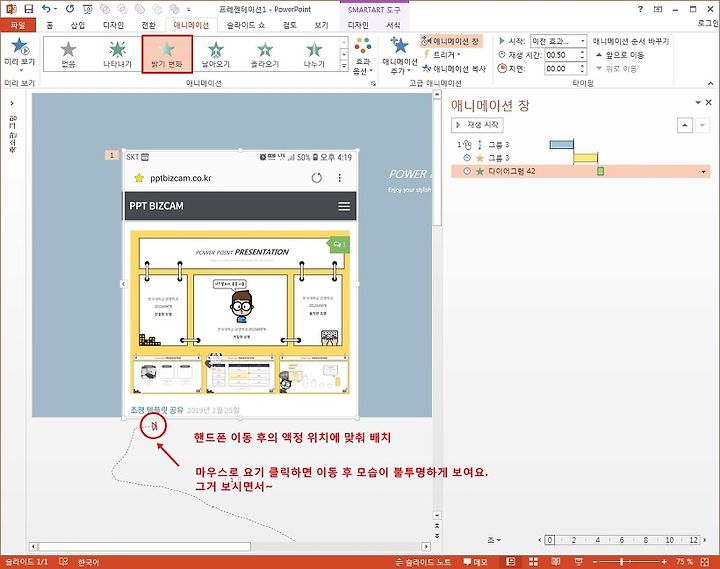The image size is (720, 569).
Task: Move animation up in animation pane
Action: (685, 125)
